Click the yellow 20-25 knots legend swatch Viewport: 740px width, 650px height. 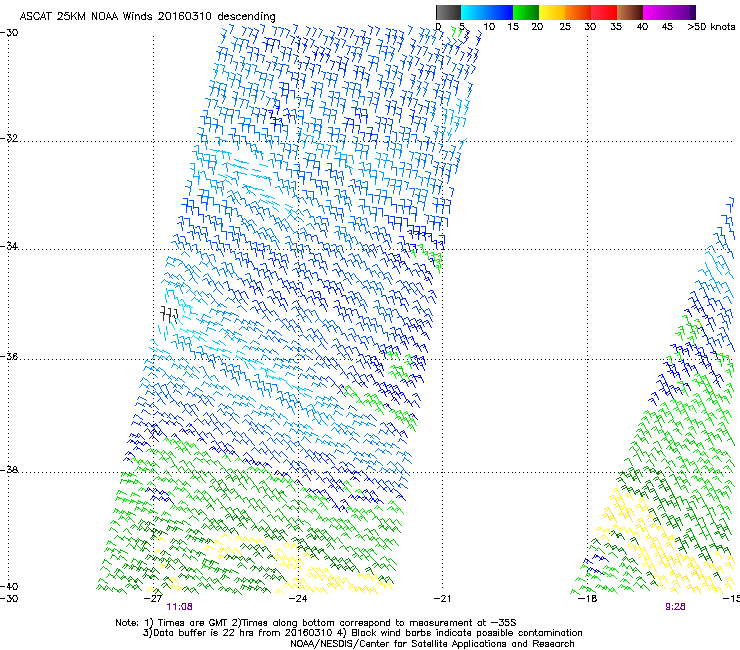click(x=552, y=12)
